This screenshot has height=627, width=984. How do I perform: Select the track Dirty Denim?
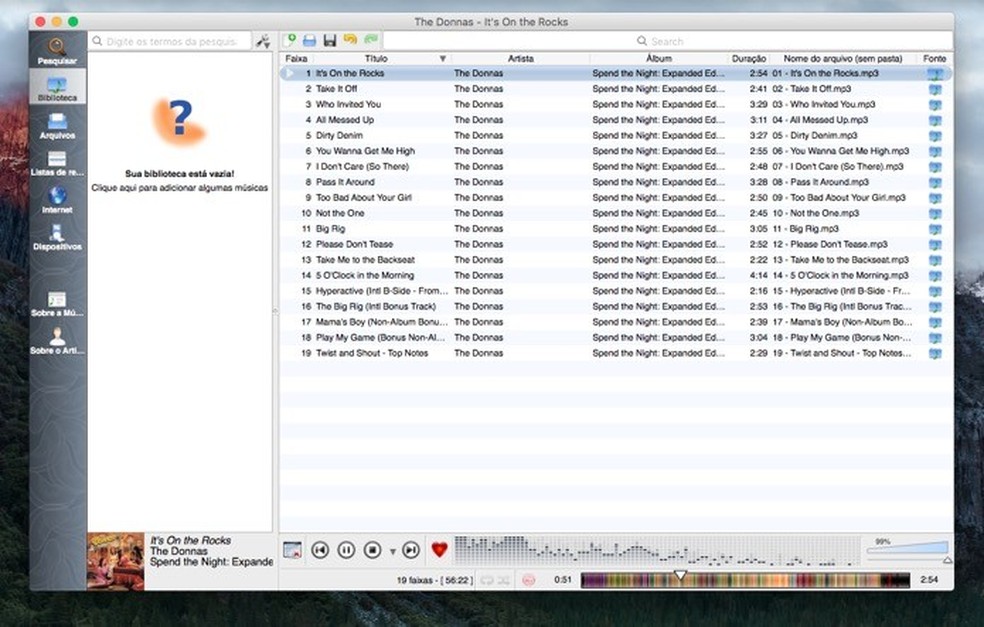coord(339,136)
